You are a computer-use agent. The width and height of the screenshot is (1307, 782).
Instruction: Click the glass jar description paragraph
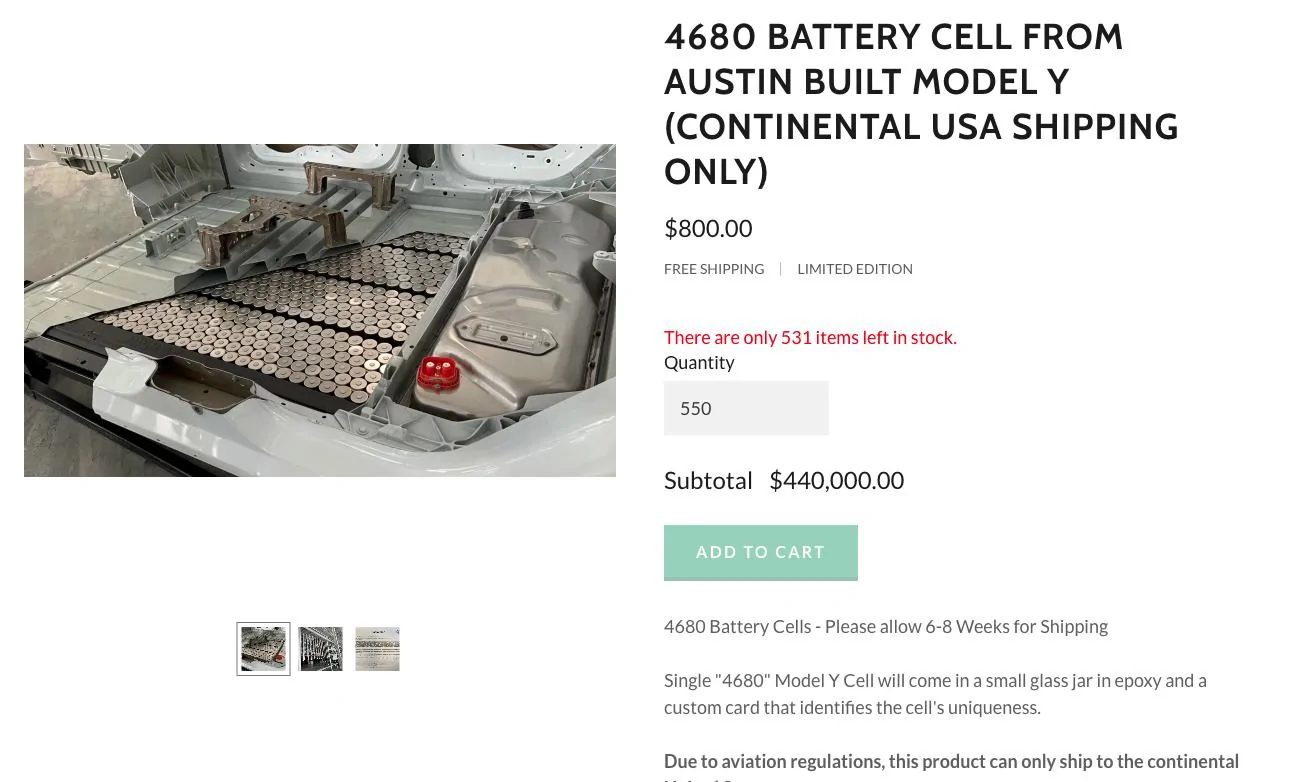[935, 693]
